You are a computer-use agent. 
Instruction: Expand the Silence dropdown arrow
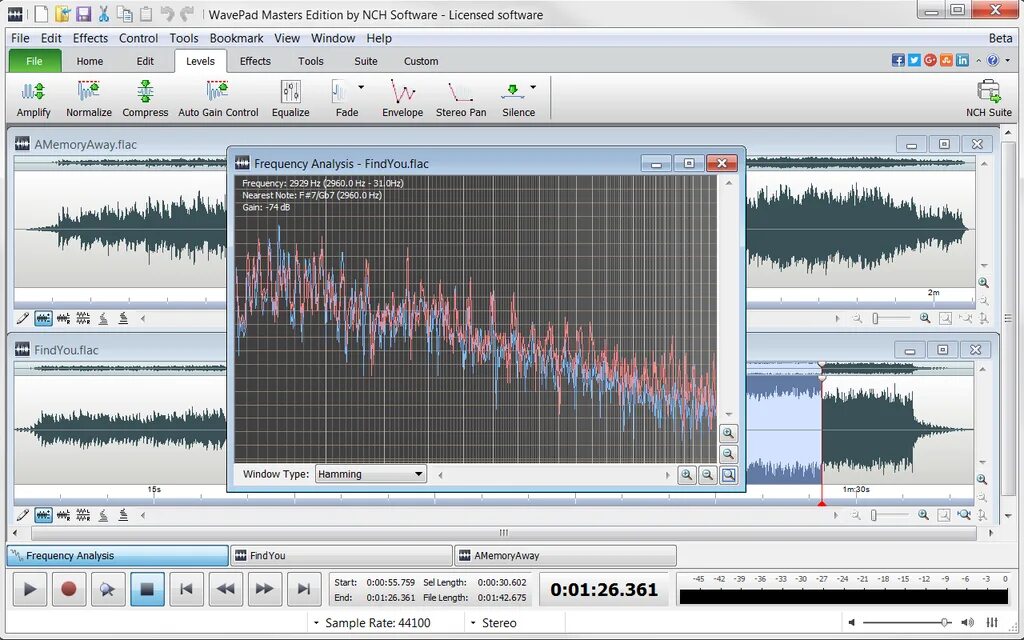[x=534, y=87]
